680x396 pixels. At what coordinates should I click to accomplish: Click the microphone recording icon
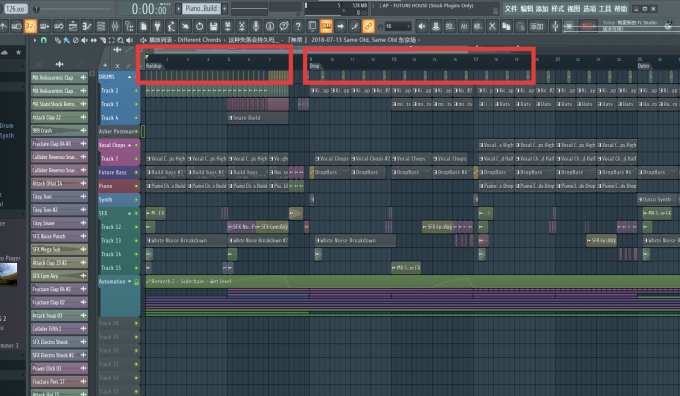[256, 26]
